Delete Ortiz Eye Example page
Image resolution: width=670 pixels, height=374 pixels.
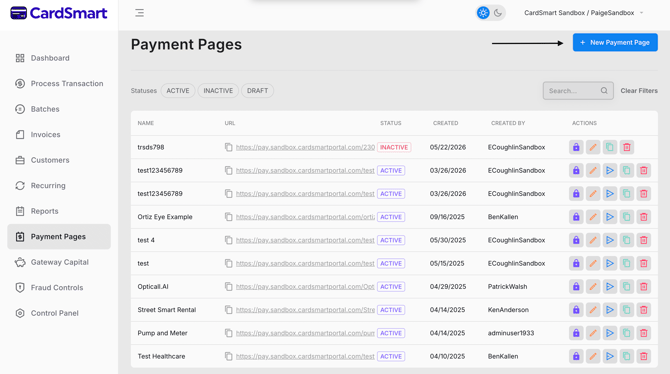(x=644, y=217)
